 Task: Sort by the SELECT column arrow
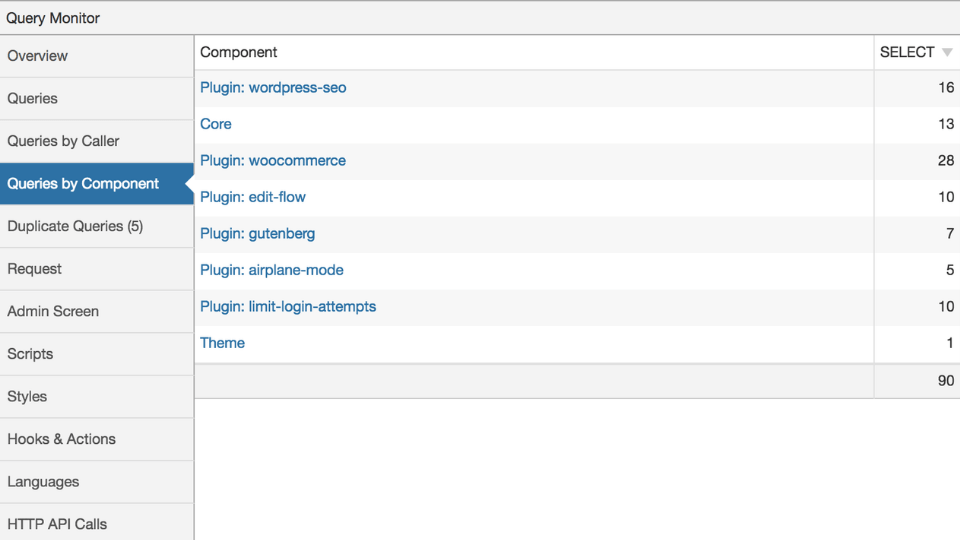pyautogui.click(x=947, y=53)
